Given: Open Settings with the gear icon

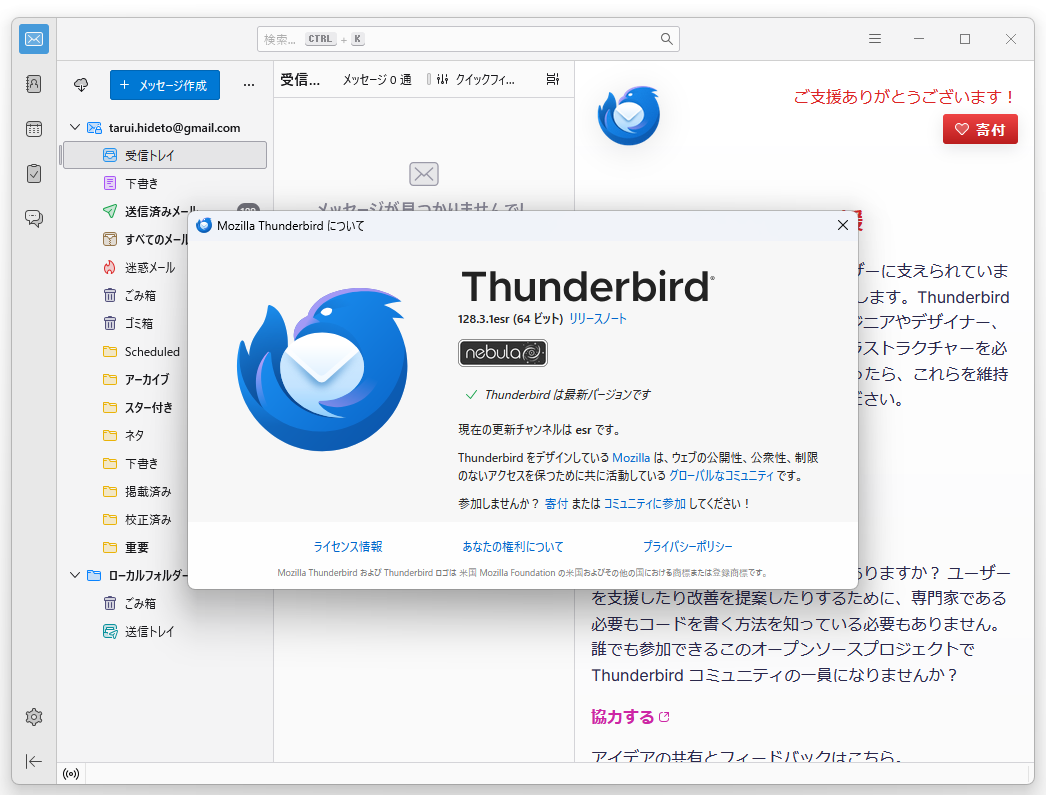Looking at the screenshot, I should [33, 717].
